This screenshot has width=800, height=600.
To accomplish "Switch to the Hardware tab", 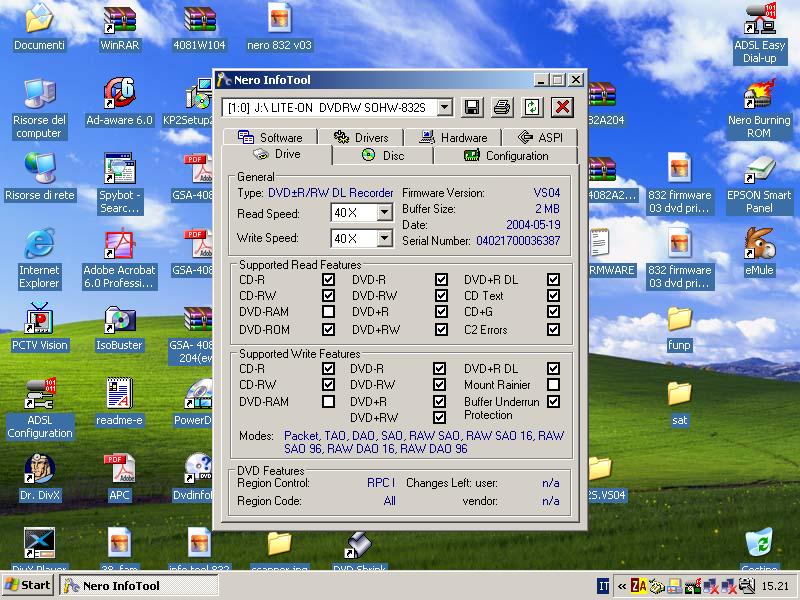I will [453, 137].
